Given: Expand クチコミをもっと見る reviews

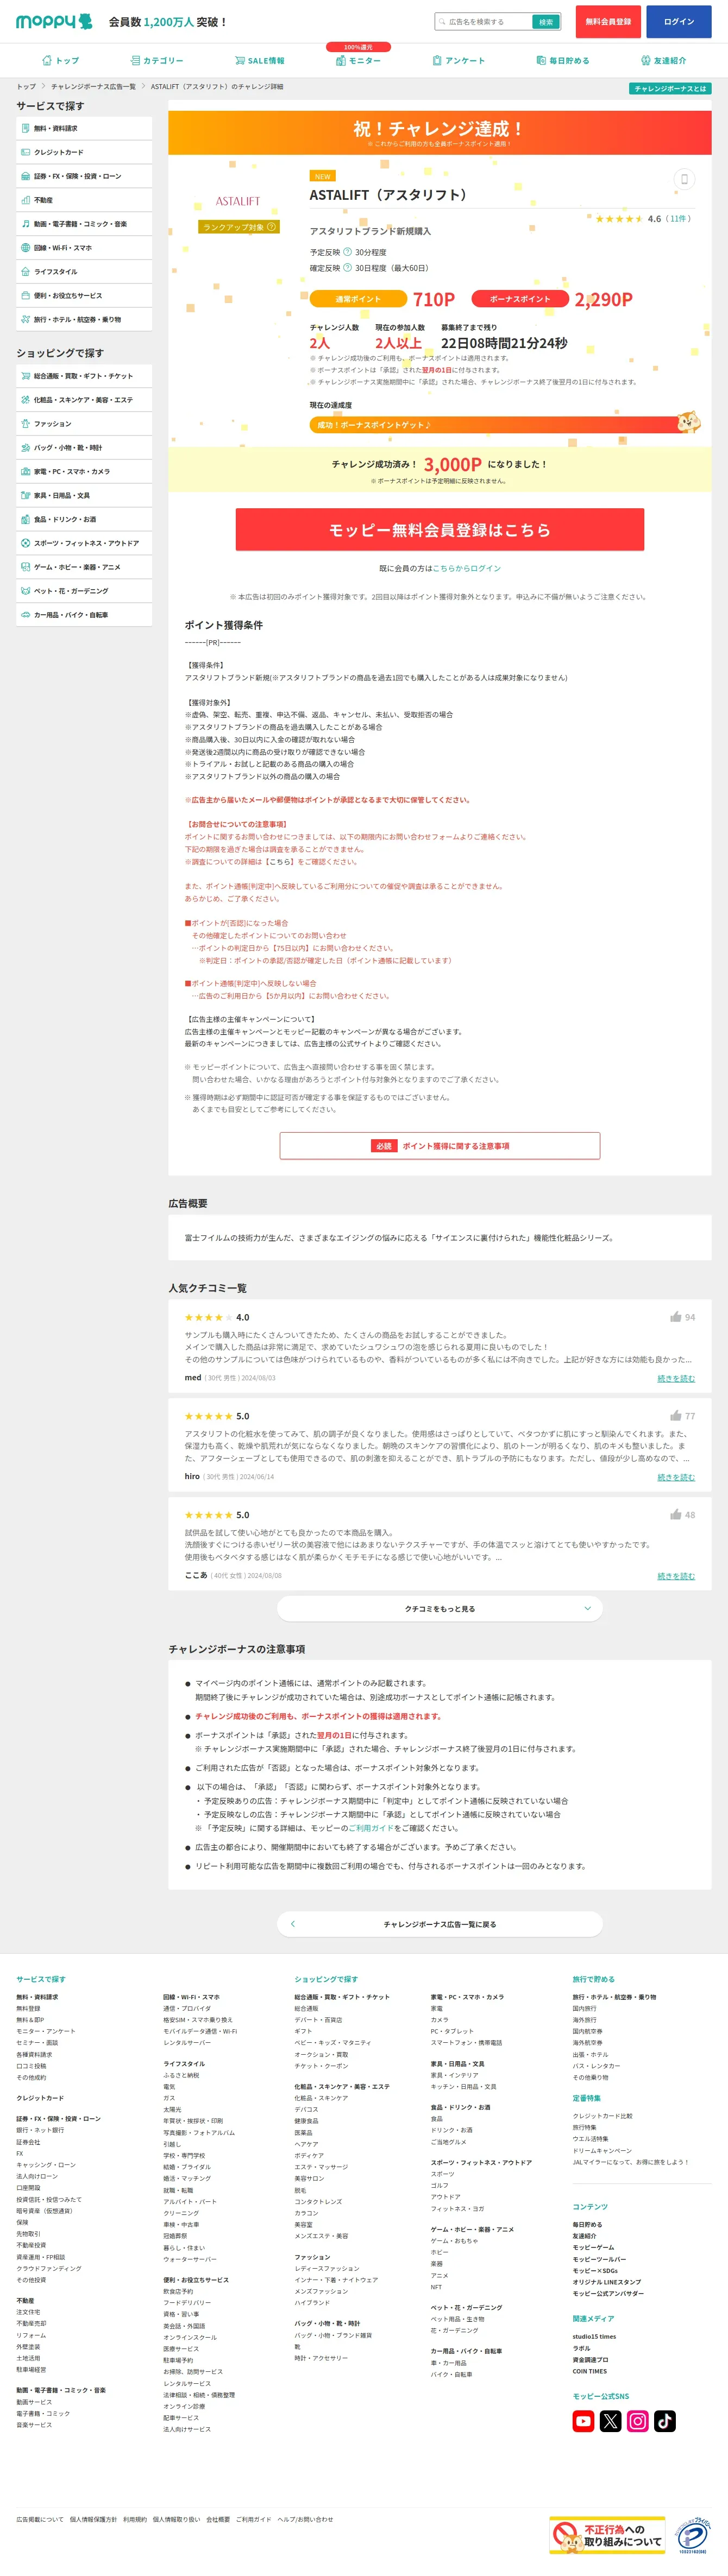Looking at the screenshot, I should click(440, 1608).
